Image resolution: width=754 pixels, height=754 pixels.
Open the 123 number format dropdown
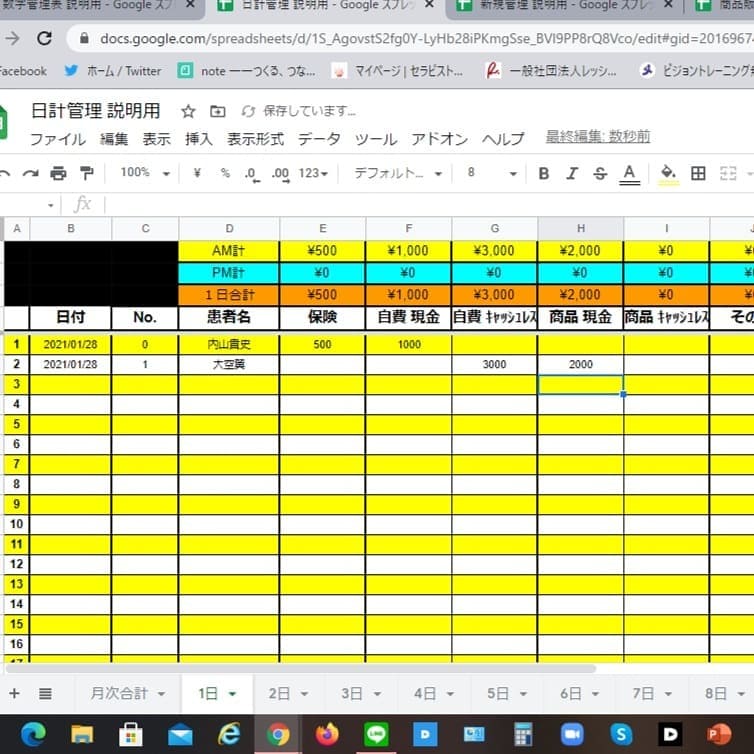point(313,173)
